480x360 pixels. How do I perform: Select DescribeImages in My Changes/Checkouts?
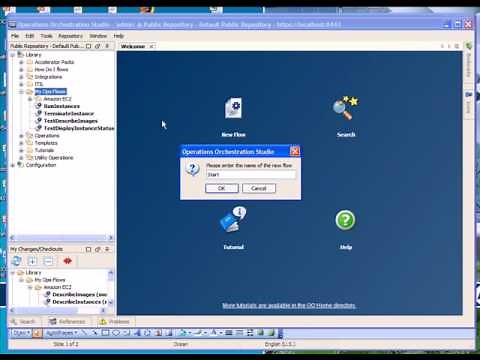(x=79, y=294)
